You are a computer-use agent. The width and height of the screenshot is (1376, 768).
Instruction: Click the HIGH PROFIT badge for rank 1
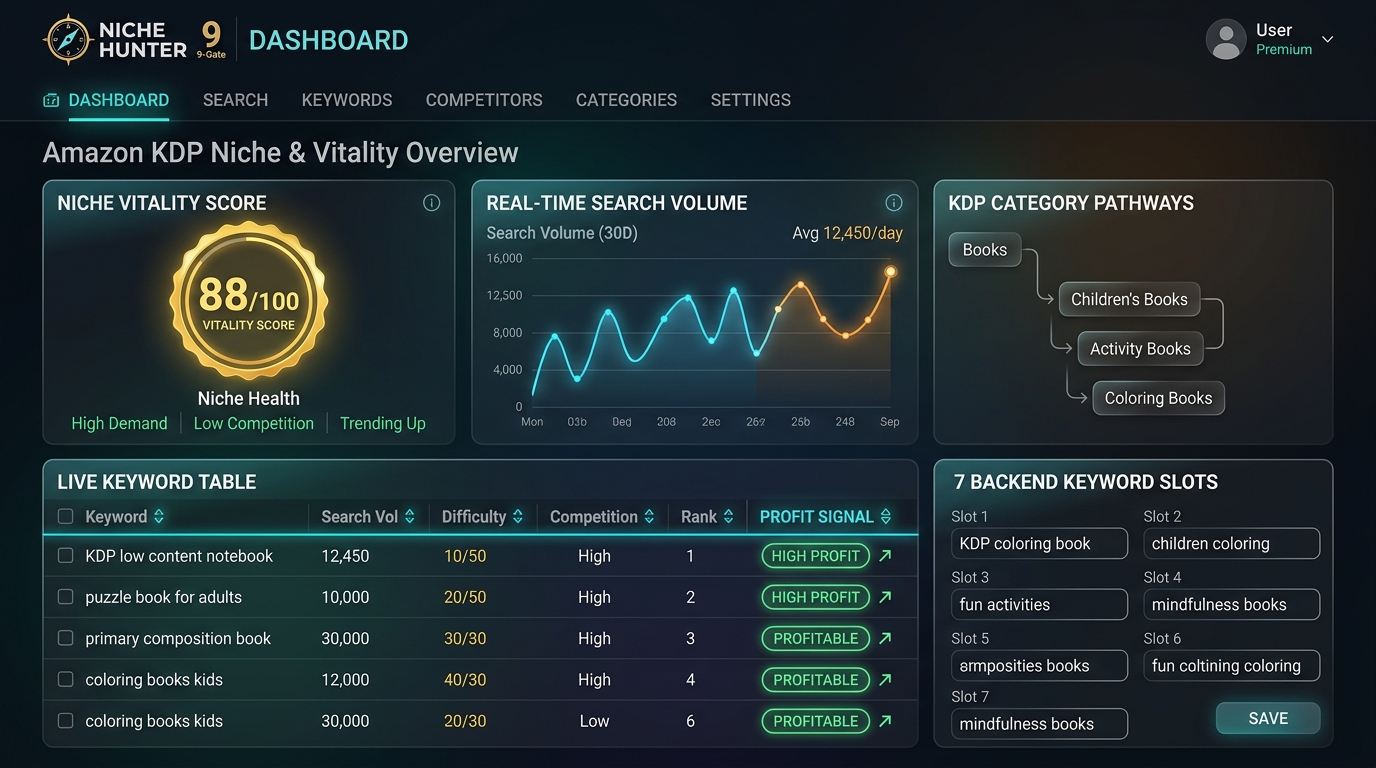pos(815,556)
